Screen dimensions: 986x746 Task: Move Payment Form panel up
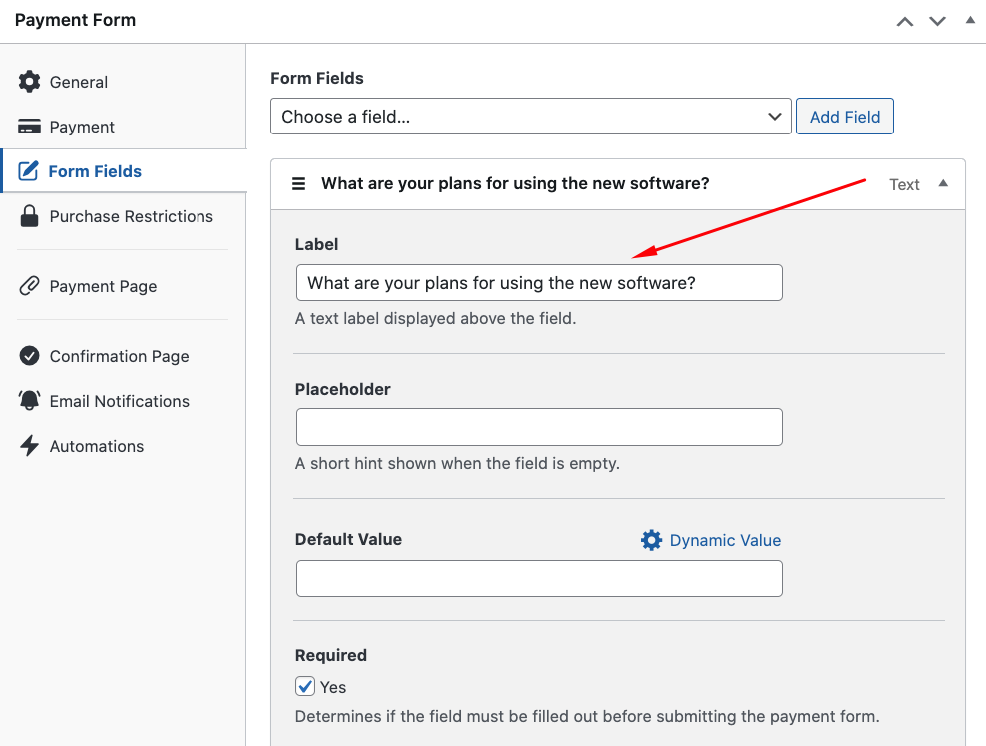pyautogui.click(x=905, y=21)
